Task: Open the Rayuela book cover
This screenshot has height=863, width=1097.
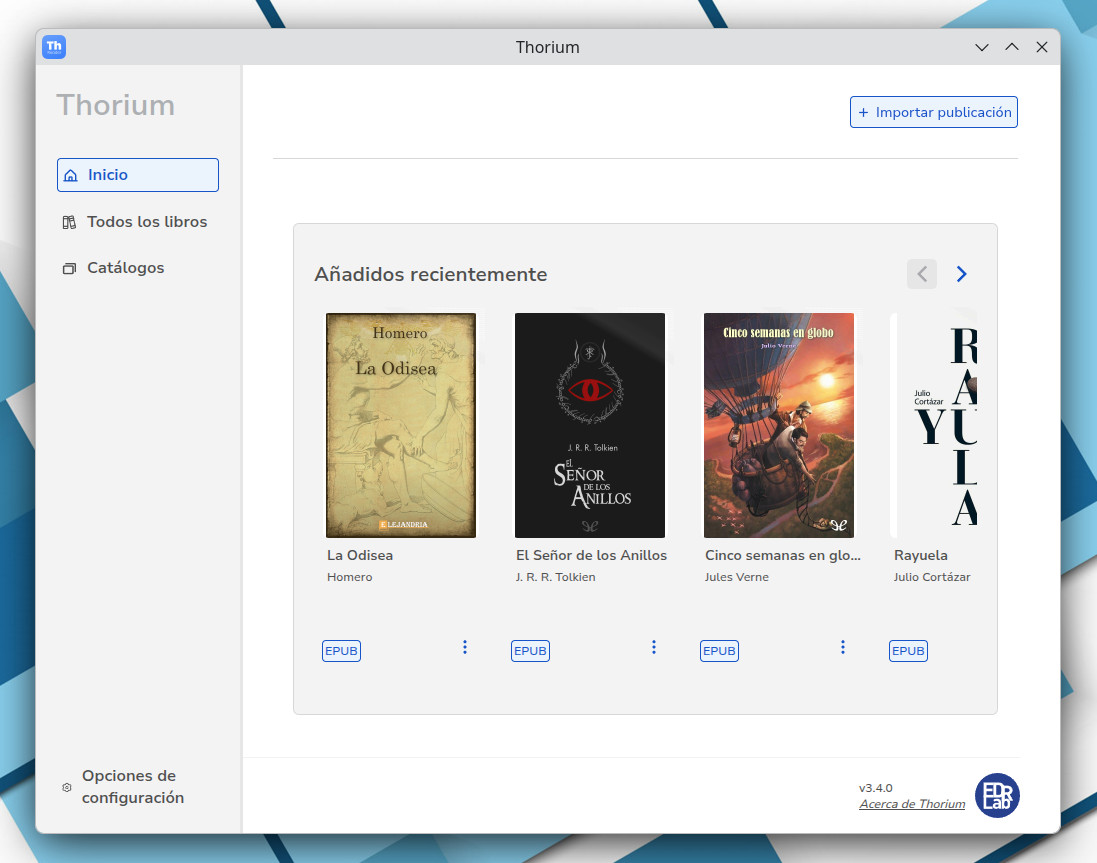Action: pos(934,425)
